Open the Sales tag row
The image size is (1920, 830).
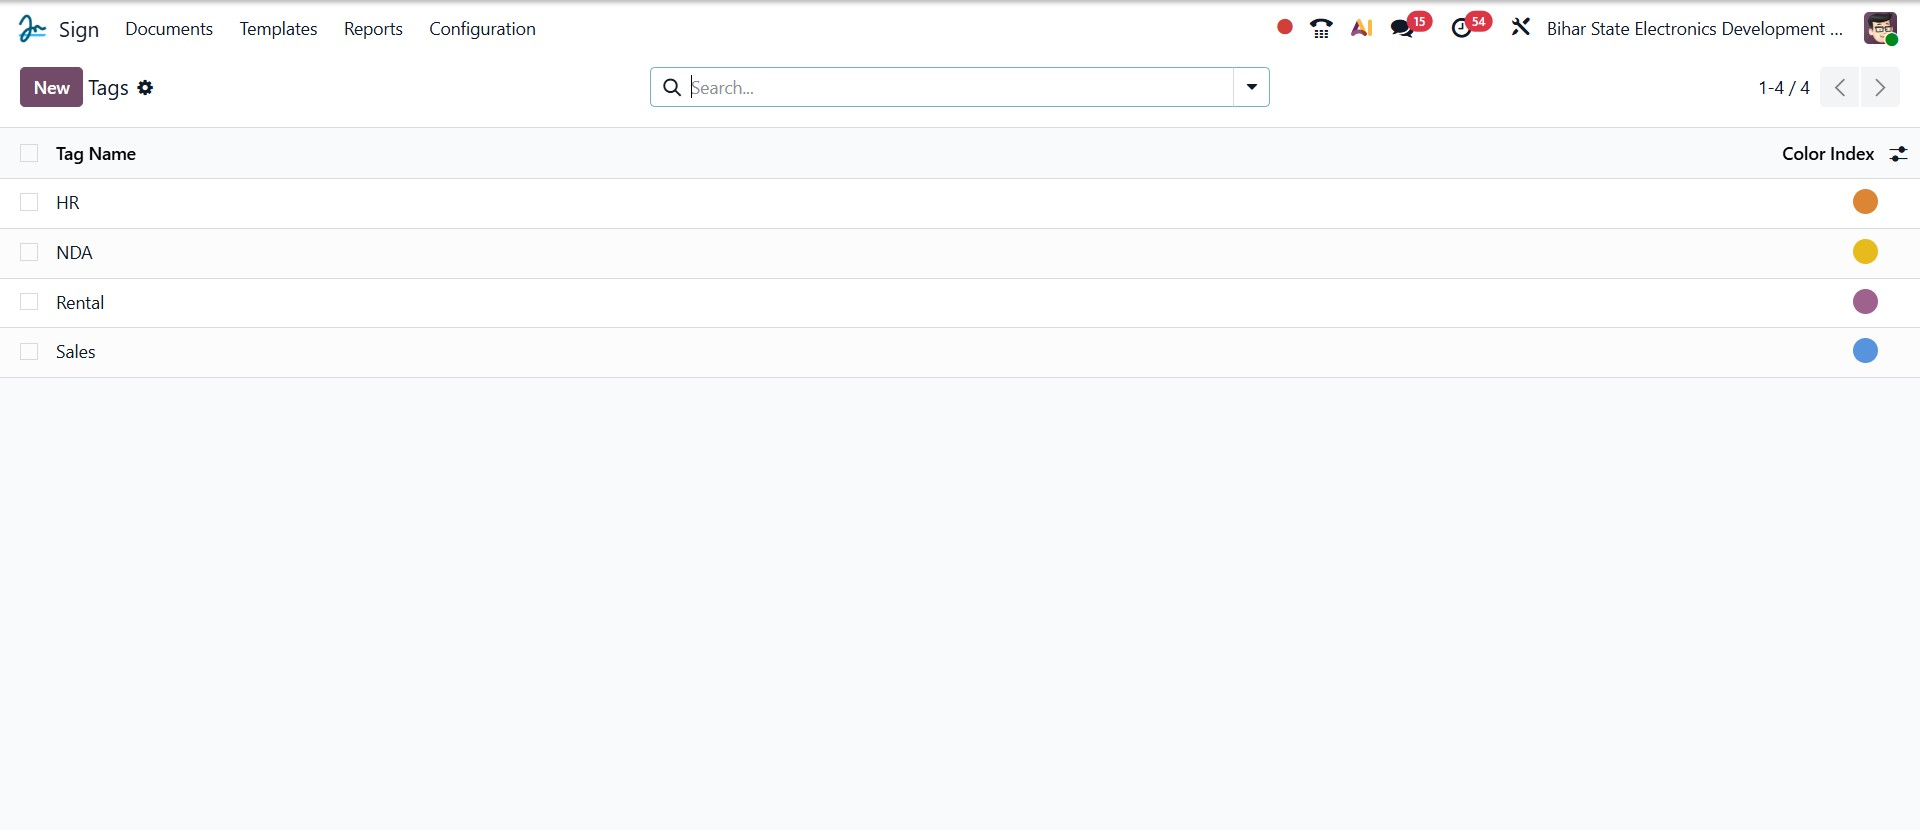click(960, 352)
